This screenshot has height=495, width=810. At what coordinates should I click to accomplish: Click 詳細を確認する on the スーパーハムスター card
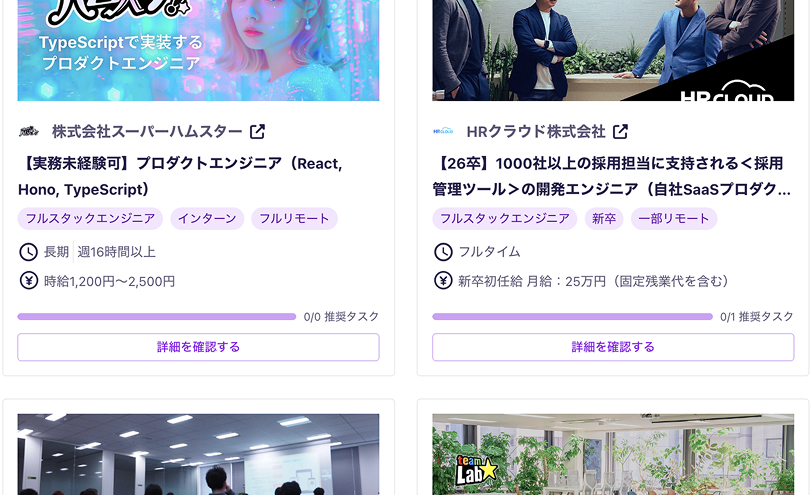[x=198, y=347]
